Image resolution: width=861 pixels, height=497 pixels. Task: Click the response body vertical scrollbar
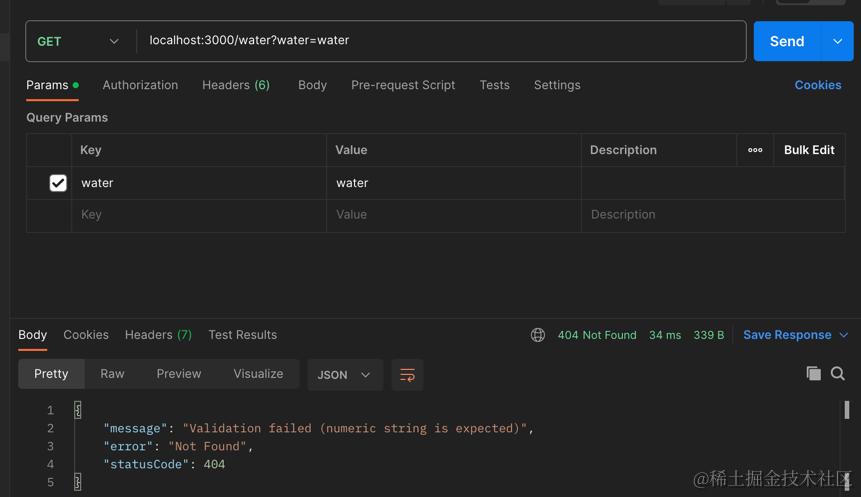(x=847, y=410)
